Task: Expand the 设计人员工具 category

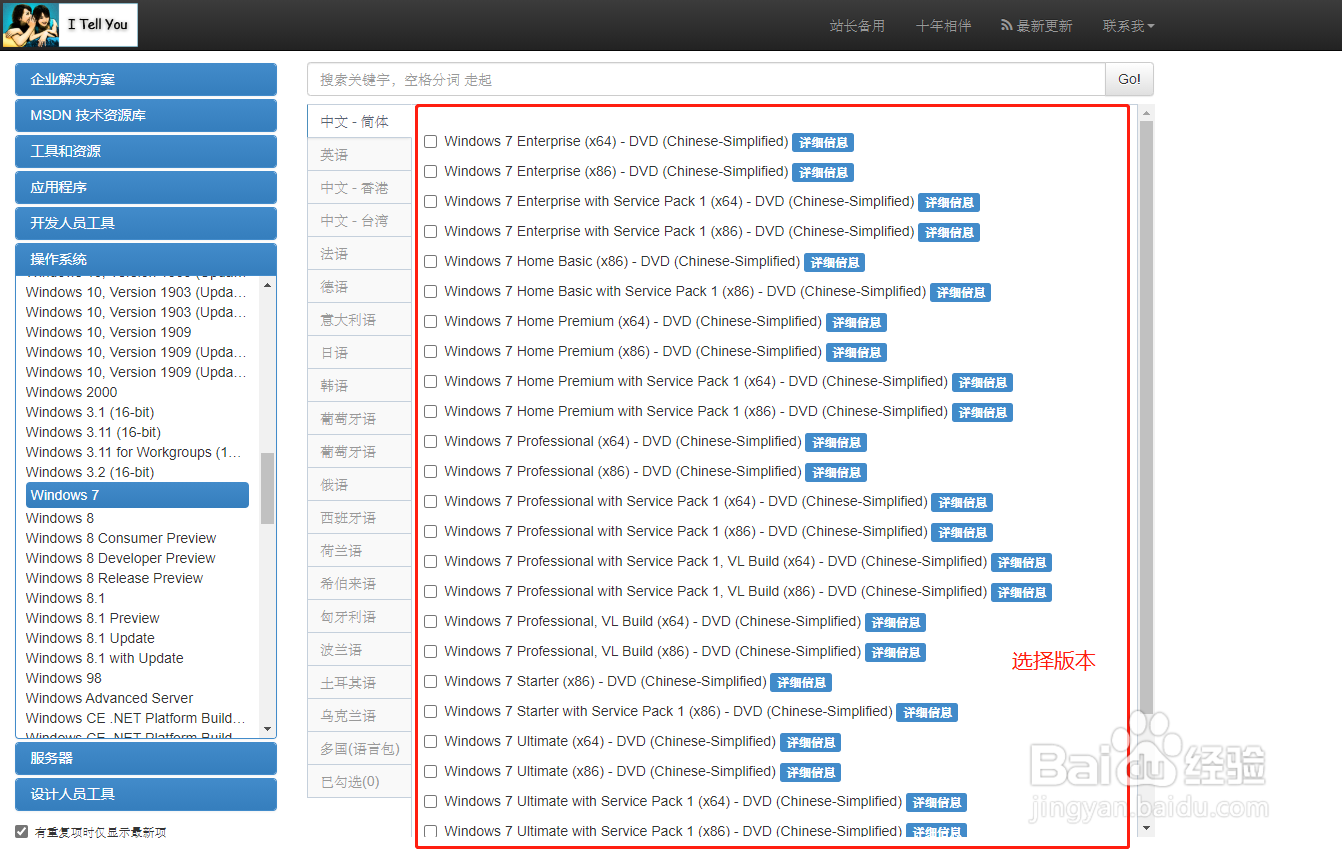Action: point(146,795)
